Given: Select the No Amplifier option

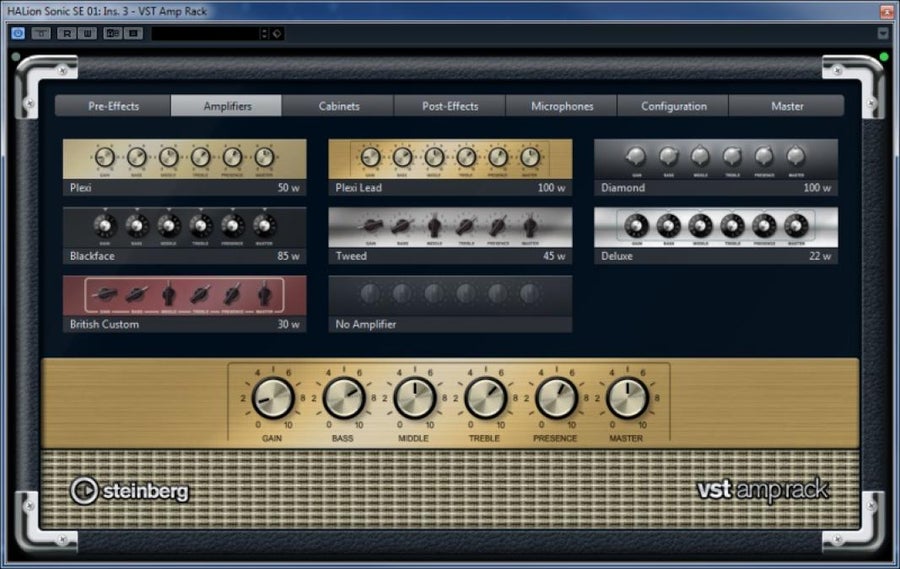Looking at the screenshot, I should coord(450,304).
